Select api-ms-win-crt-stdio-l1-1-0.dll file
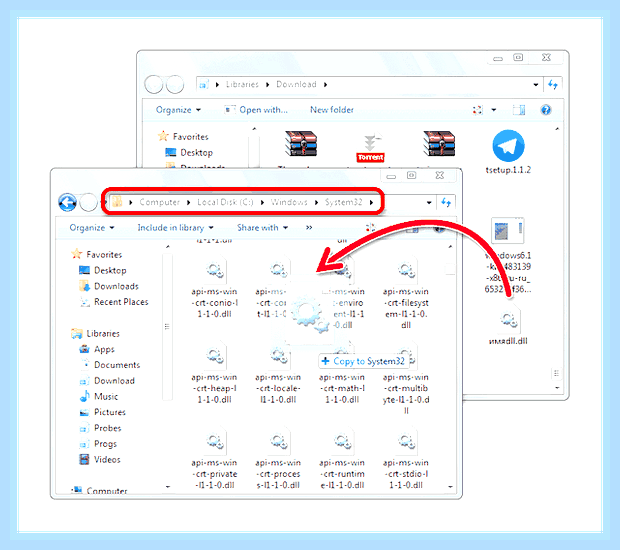Screen dimensions: 620x550 (x=406, y=459)
